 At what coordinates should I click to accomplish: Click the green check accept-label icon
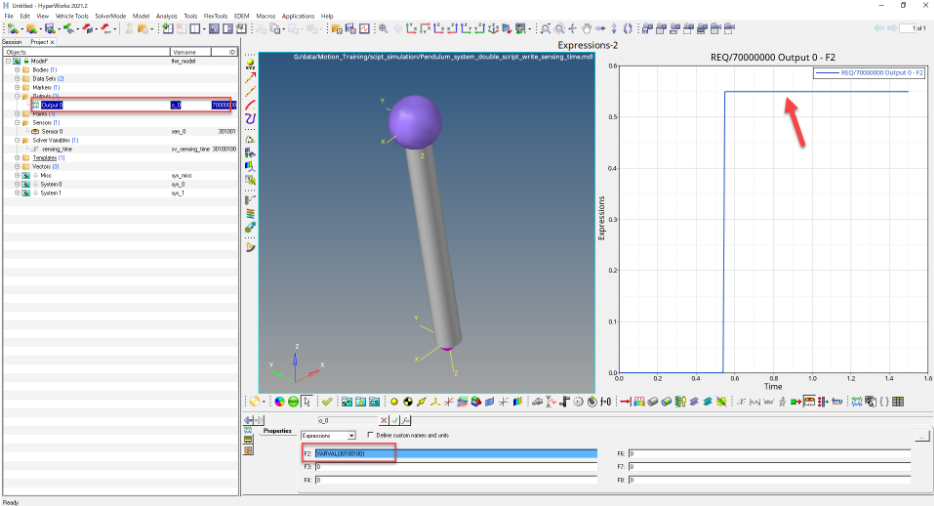click(394, 420)
